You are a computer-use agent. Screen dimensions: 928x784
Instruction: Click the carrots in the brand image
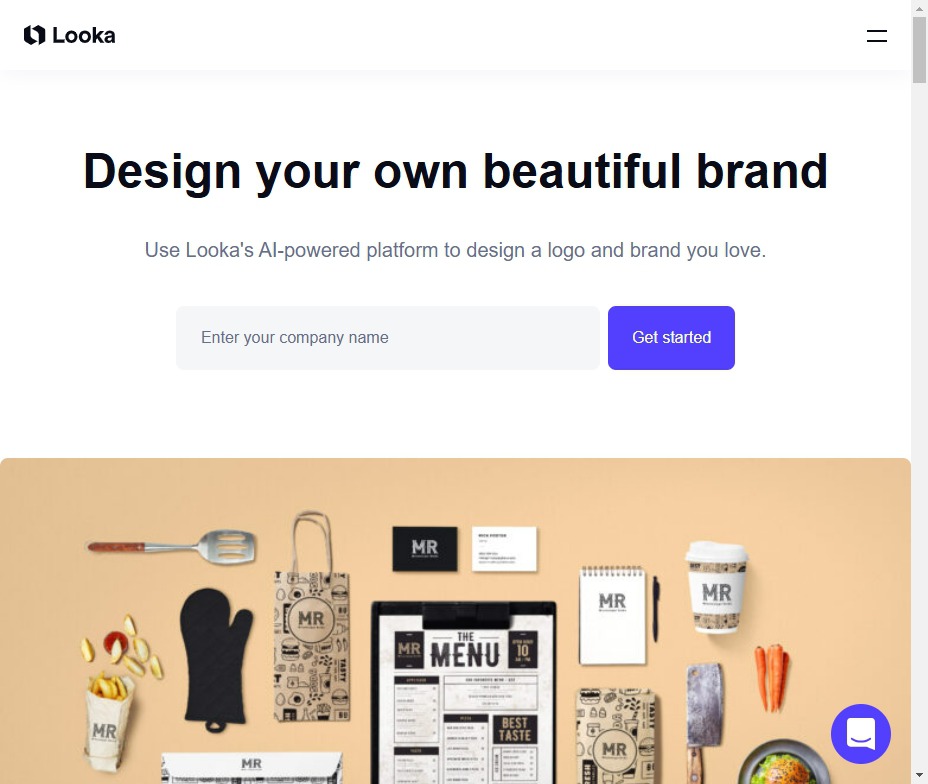coord(772,678)
